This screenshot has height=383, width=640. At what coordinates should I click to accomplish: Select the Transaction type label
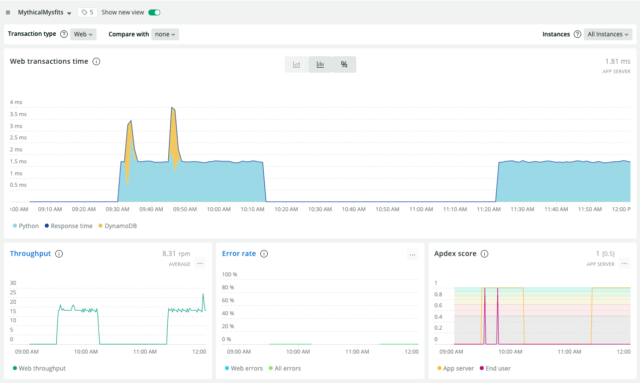point(32,34)
